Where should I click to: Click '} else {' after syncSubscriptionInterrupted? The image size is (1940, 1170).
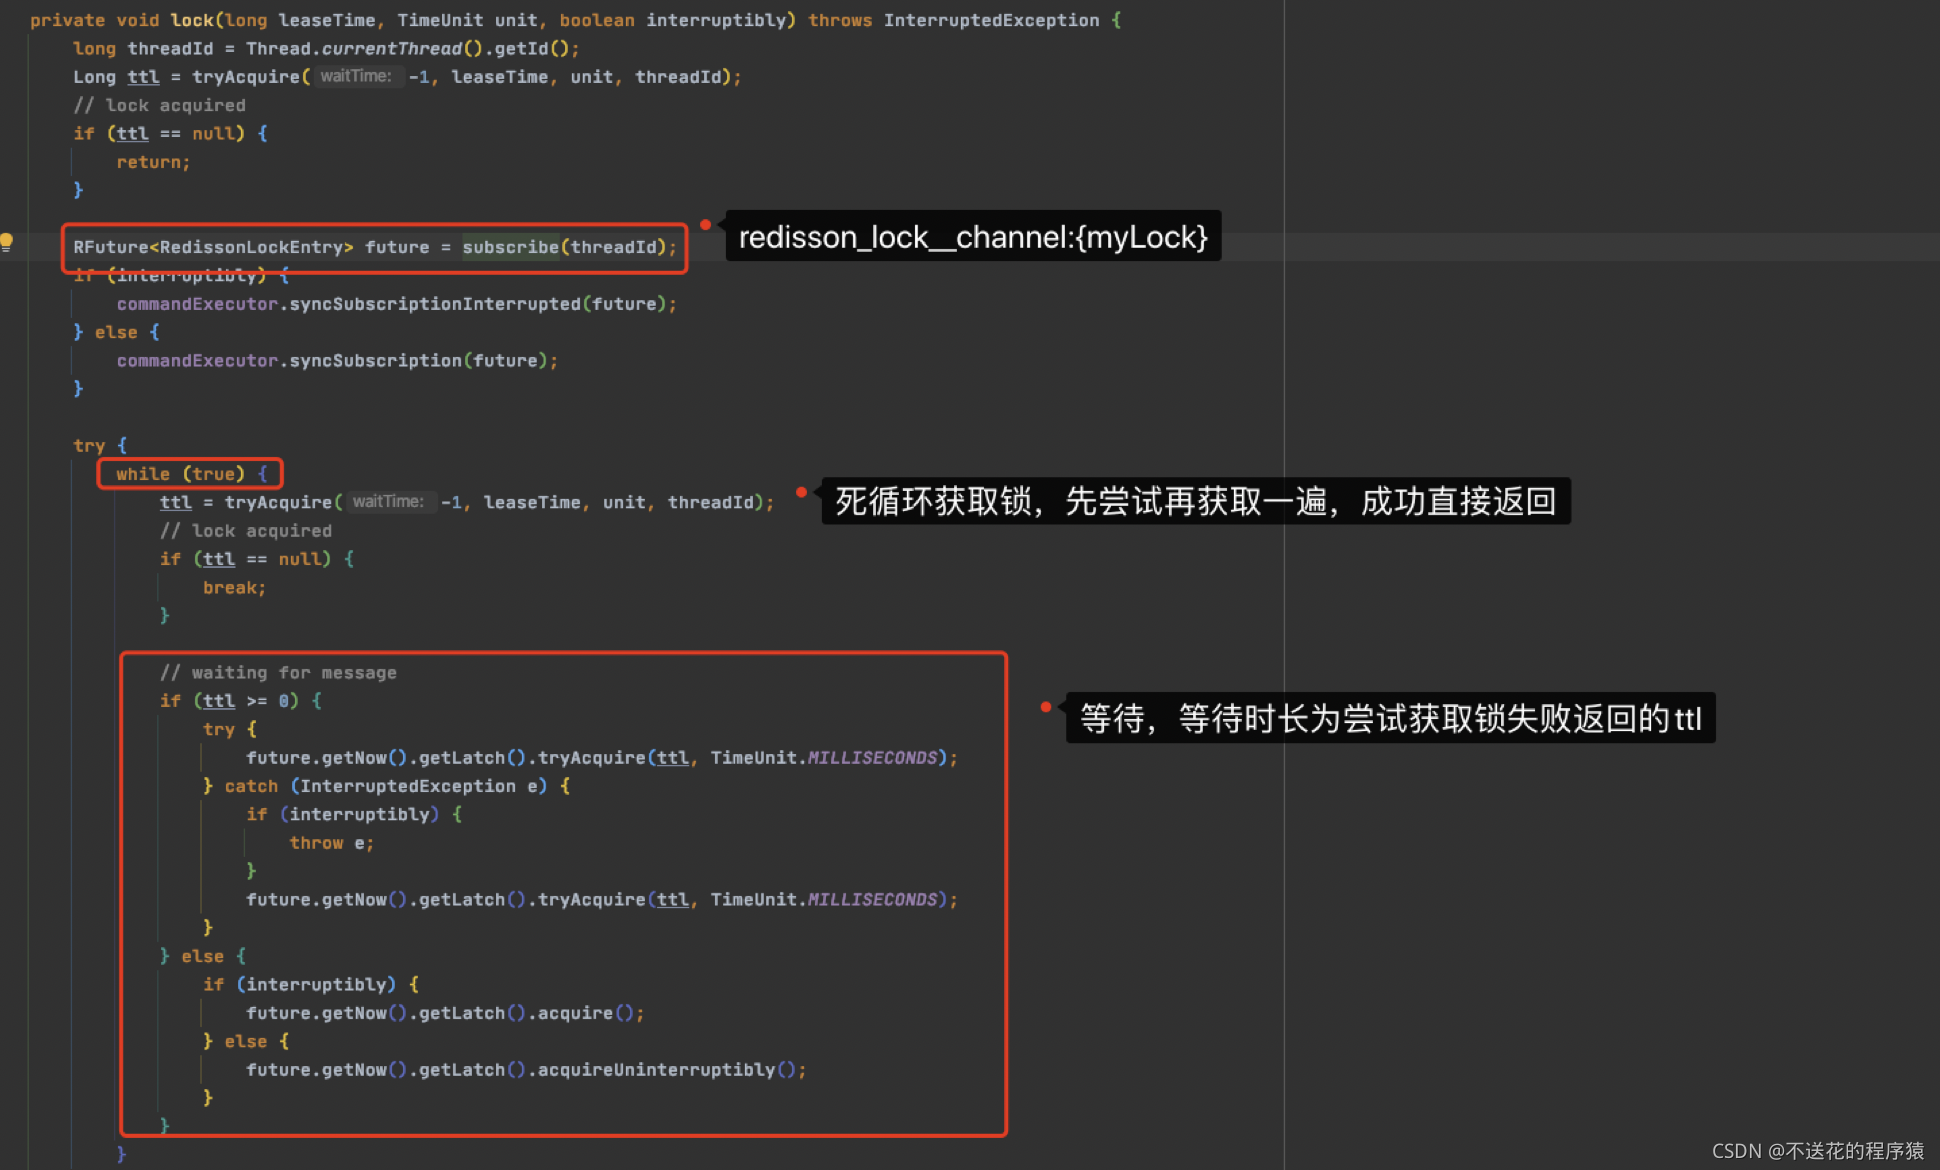[116, 332]
